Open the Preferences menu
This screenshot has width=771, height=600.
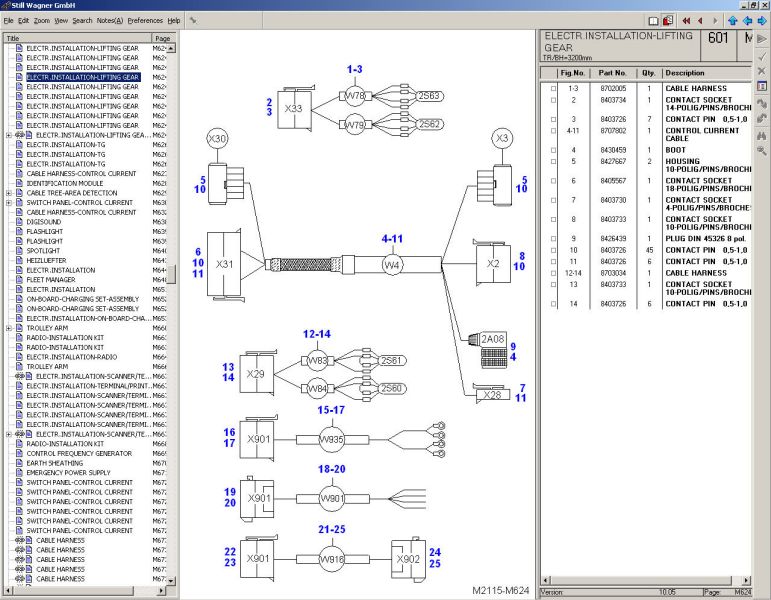tap(145, 20)
